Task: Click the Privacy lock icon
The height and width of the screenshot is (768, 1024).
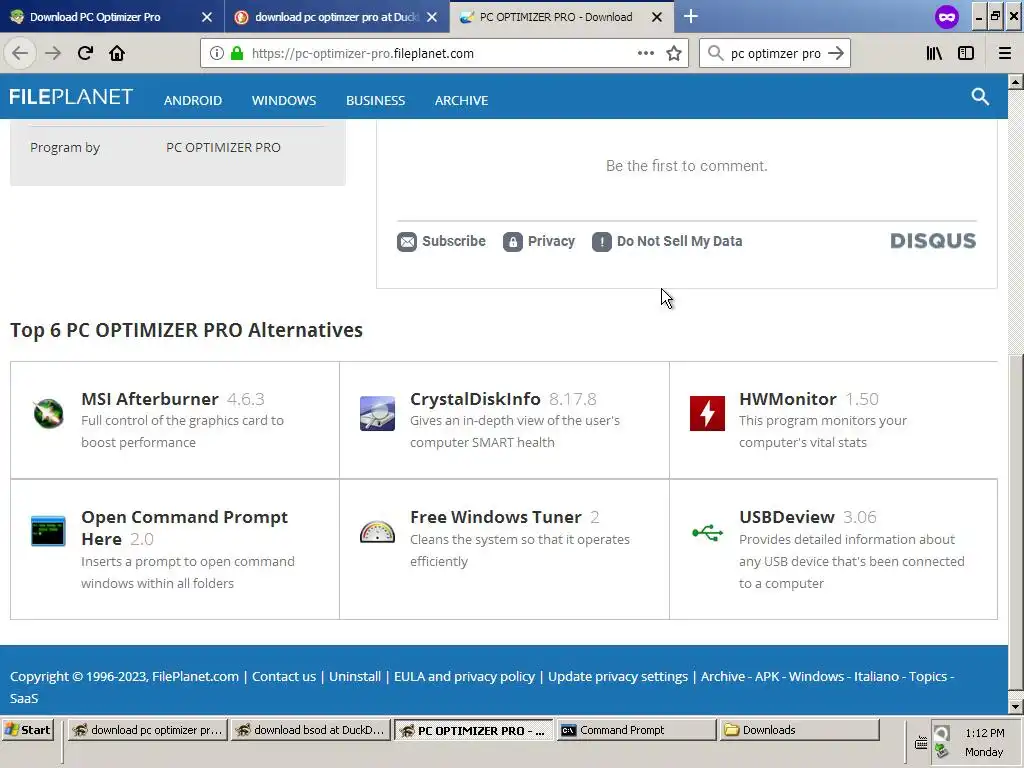Action: click(513, 242)
